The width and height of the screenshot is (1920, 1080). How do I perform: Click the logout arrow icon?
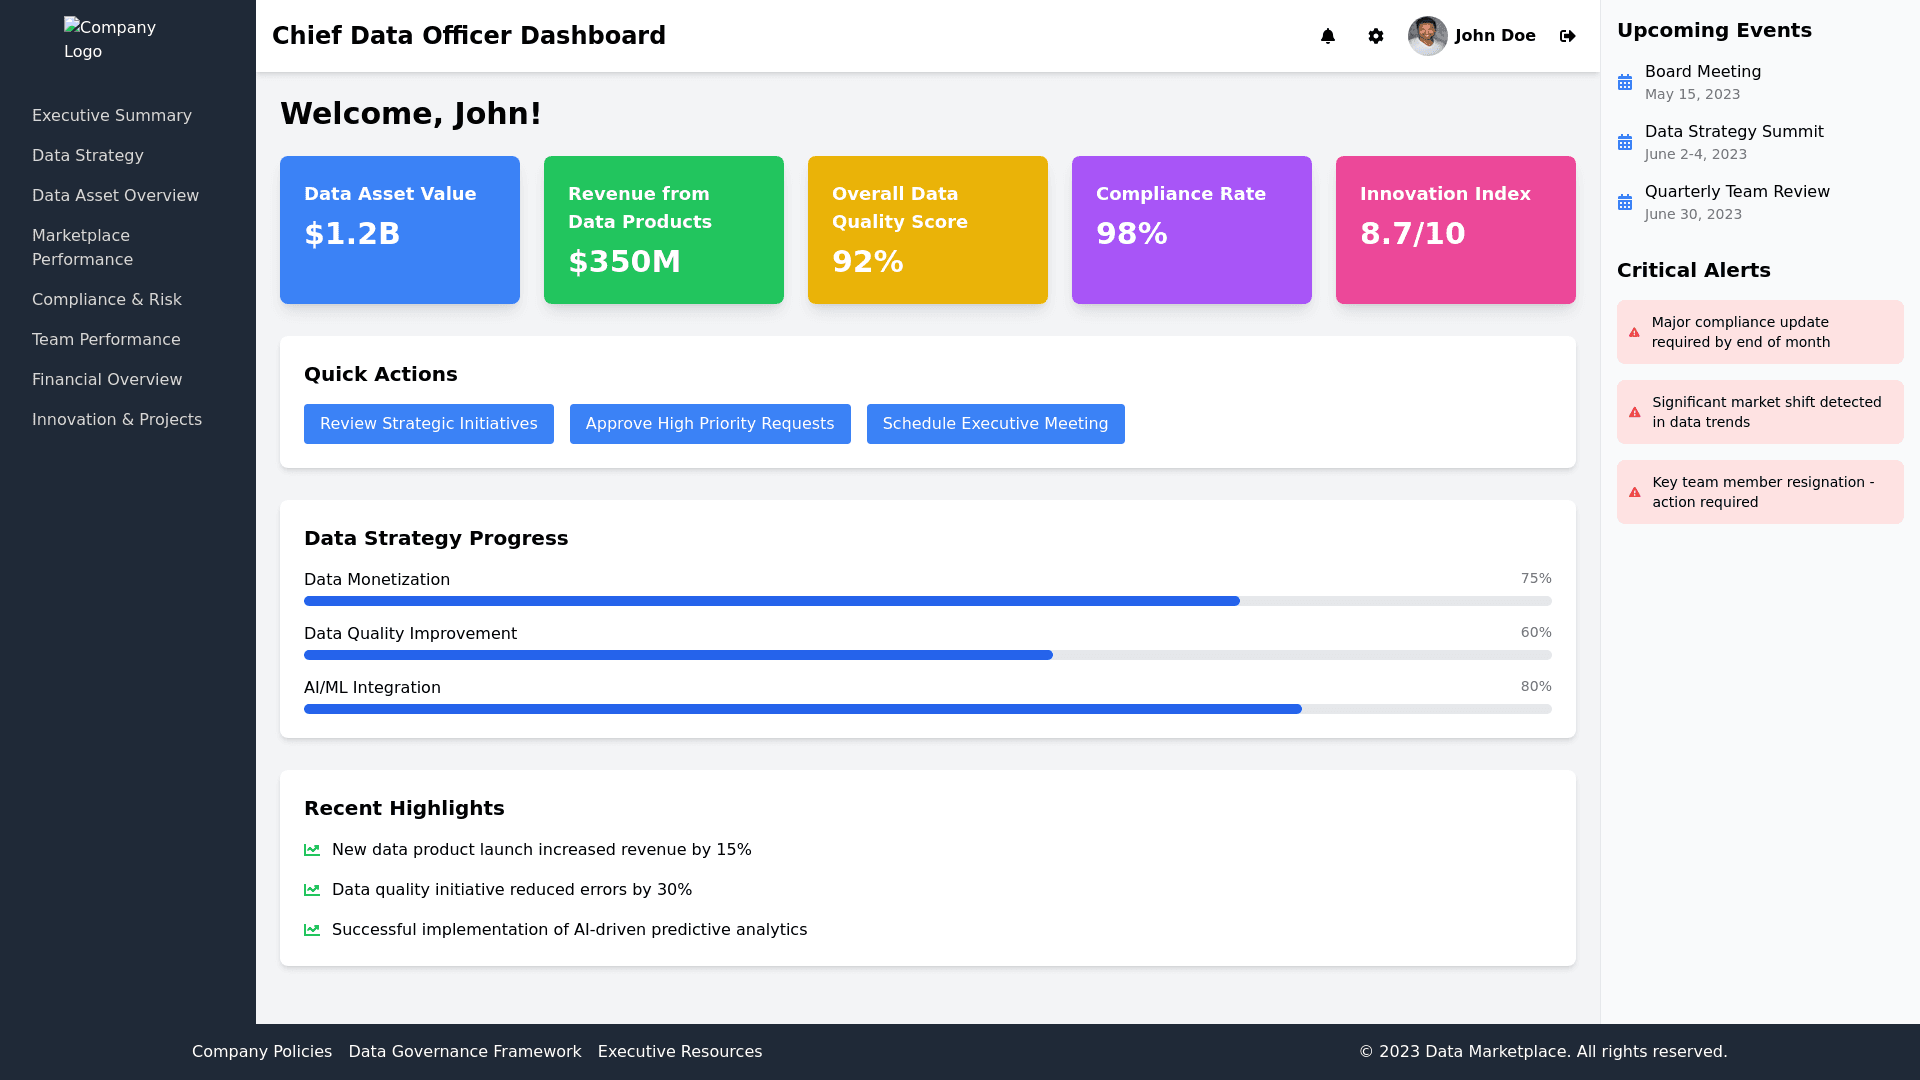pyautogui.click(x=1567, y=36)
